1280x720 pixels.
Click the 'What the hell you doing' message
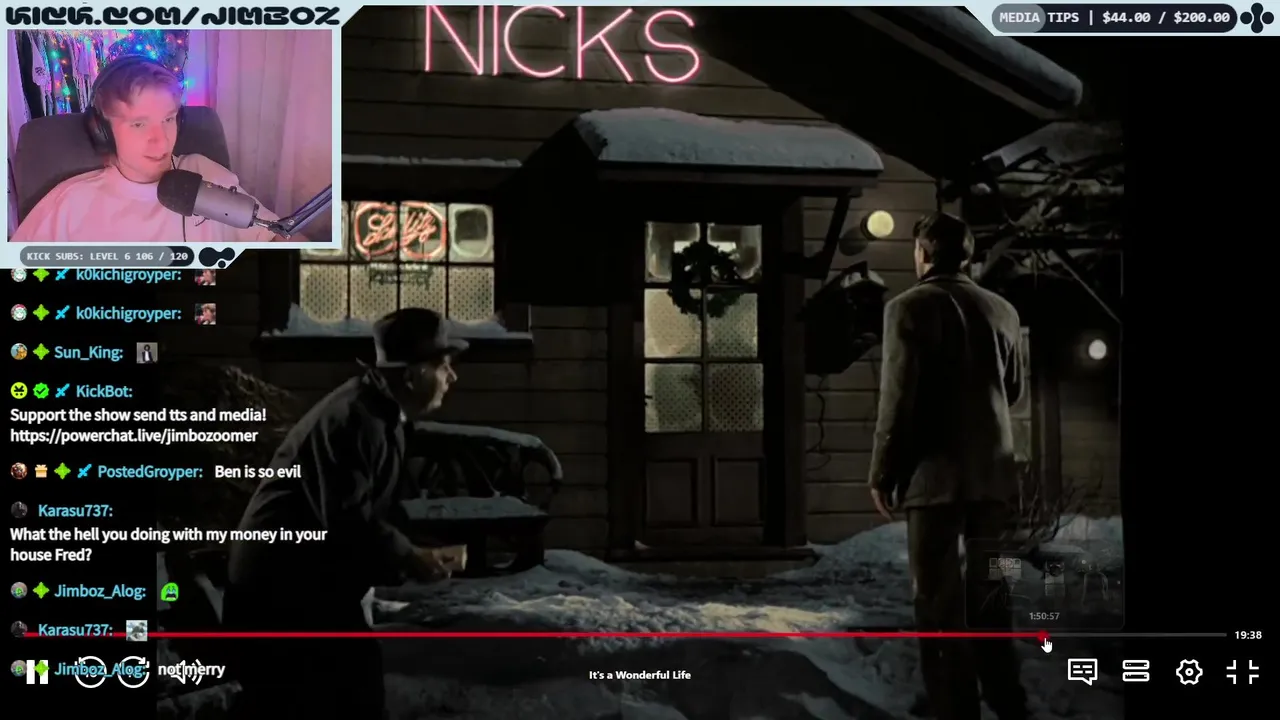(x=169, y=545)
